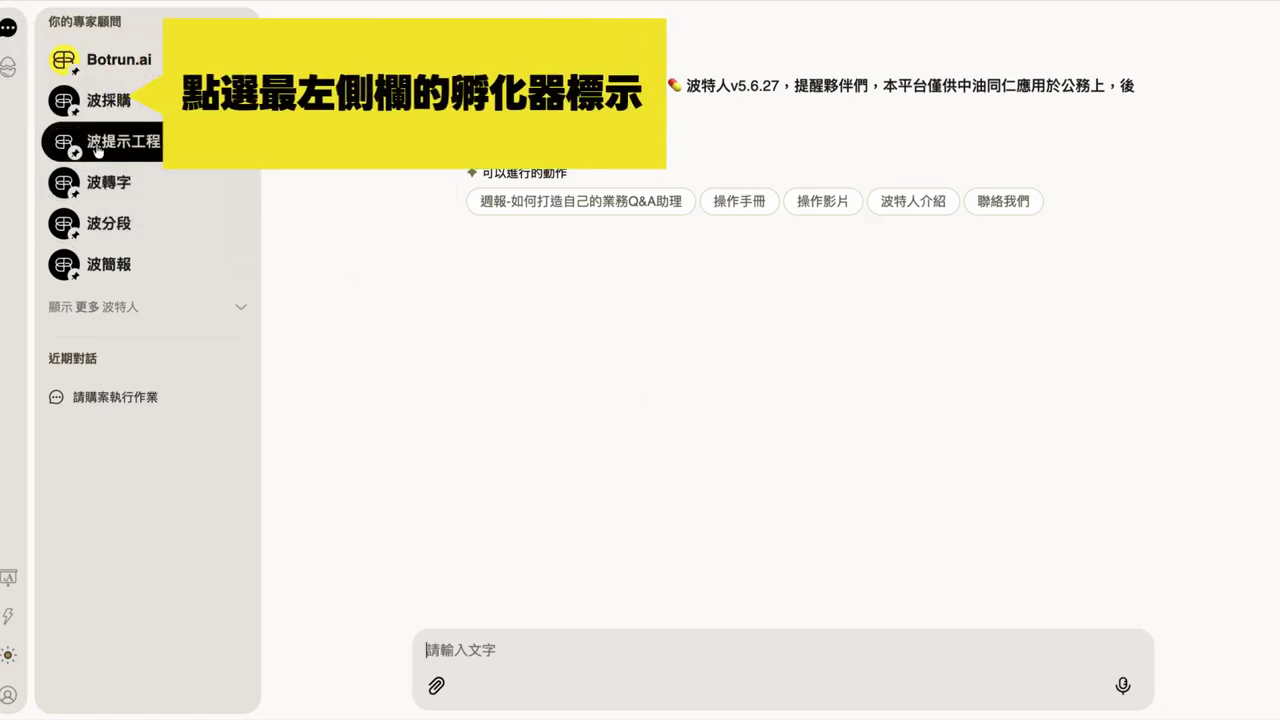Open the chat bubble icon in left rail
1280x720 pixels.
tap(8, 28)
